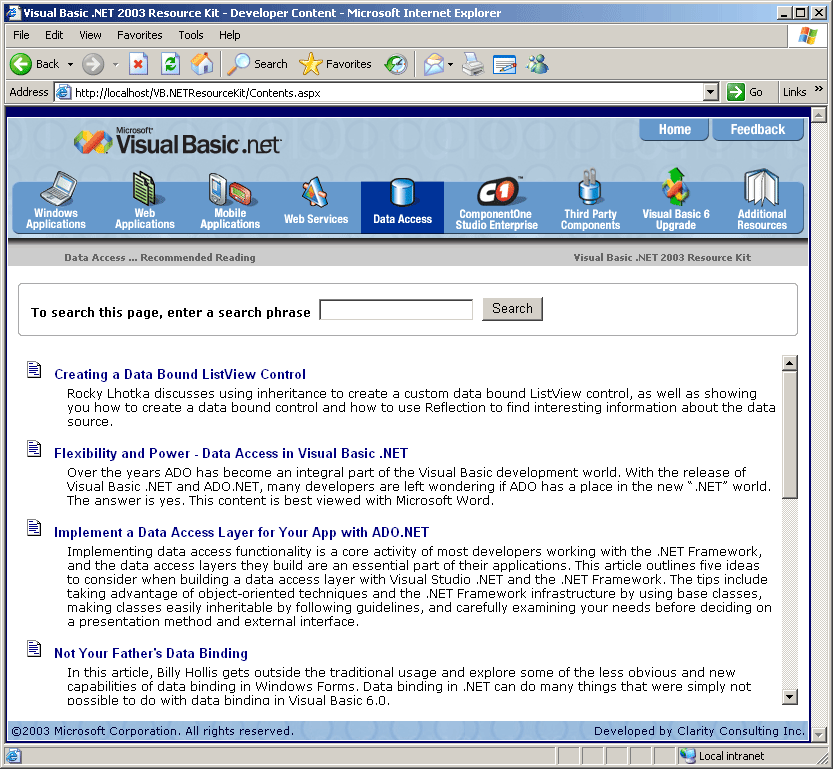Go to browser Home page icon
This screenshot has height=769, width=833.
tap(202, 64)
